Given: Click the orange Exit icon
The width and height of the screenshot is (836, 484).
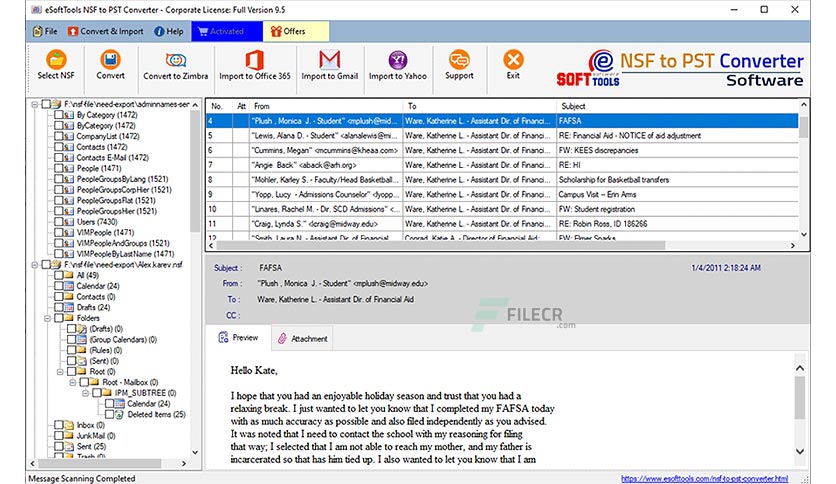Looking at the screenshot, I should tap(513, 59).
